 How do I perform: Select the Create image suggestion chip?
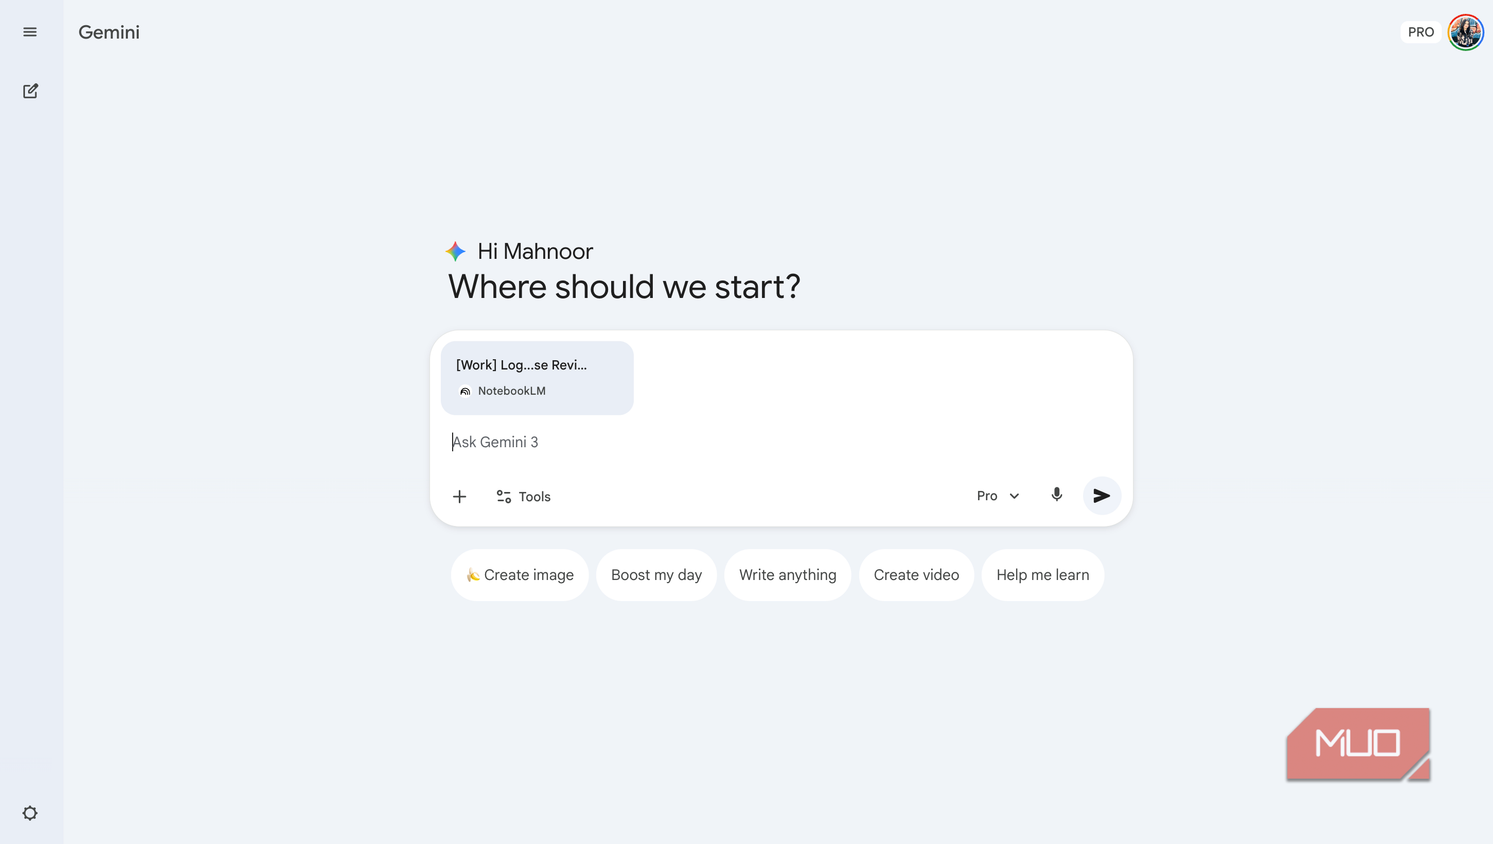(519, 575)
